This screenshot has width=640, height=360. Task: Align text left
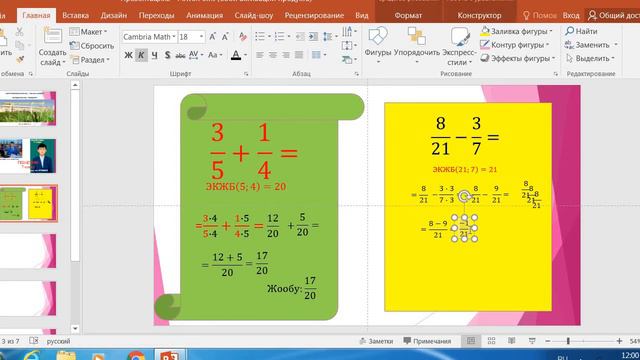click(x=260, y=55)
